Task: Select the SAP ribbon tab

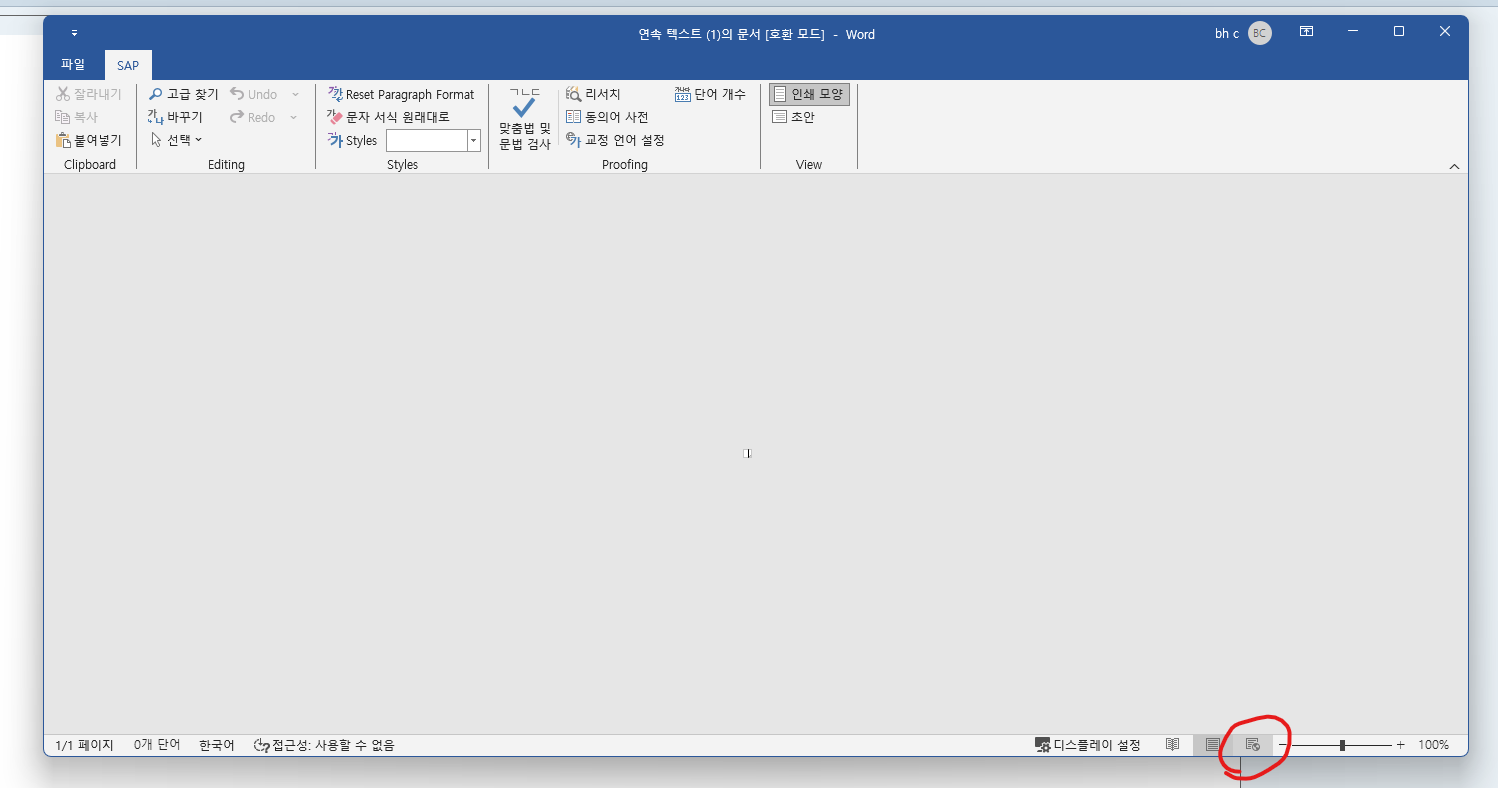Action: click(128, 65)
